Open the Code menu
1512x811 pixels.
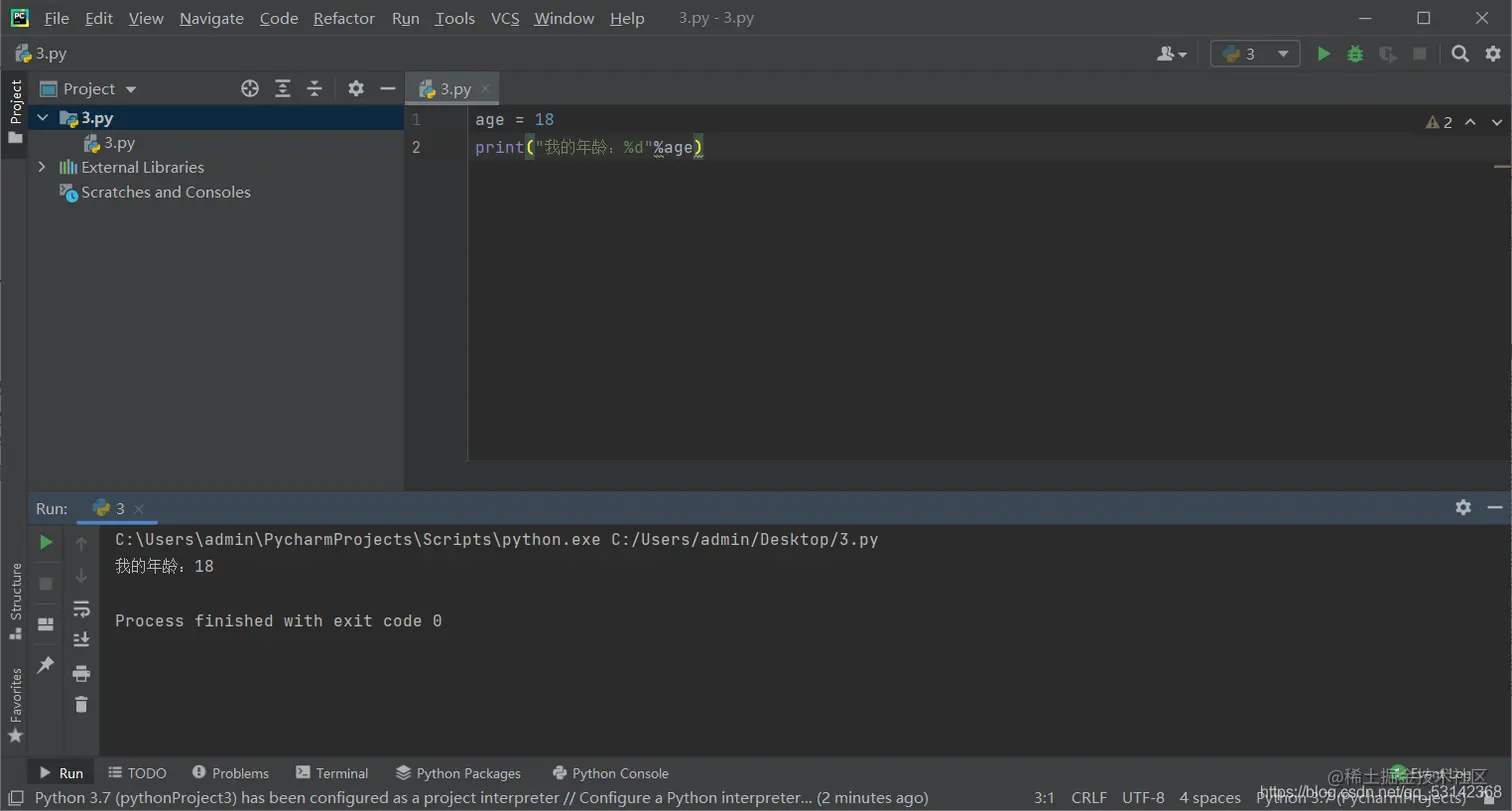click(x=279, y=18)
